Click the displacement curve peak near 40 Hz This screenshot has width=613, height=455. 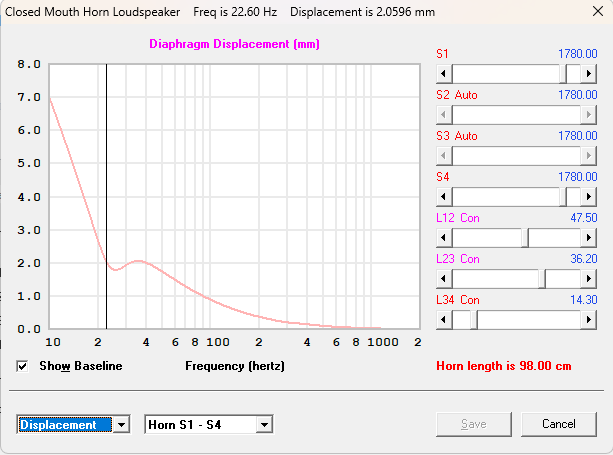(x=139, y=261)
